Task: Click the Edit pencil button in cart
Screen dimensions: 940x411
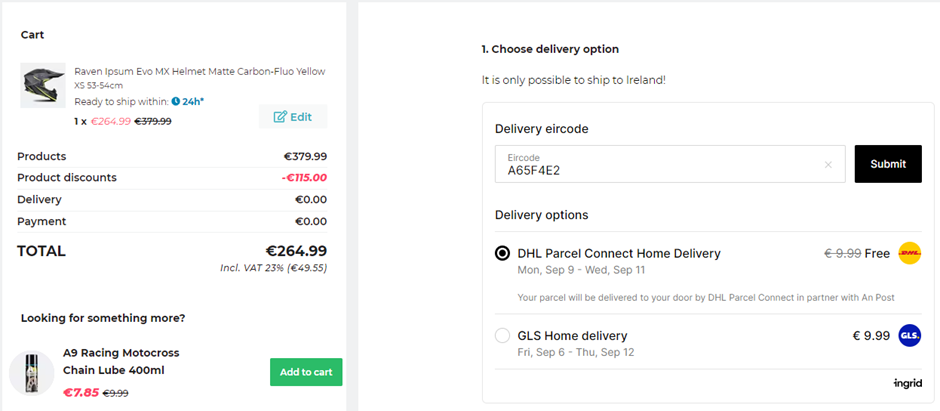Action: click(x=292, y=117)
